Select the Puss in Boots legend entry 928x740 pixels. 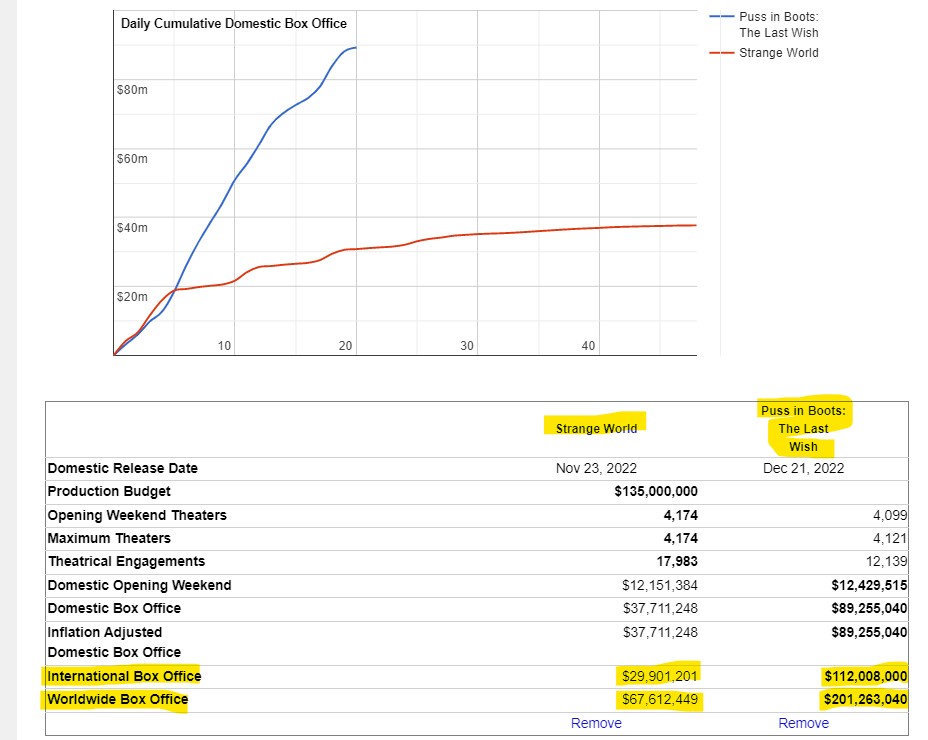(778, 25)
